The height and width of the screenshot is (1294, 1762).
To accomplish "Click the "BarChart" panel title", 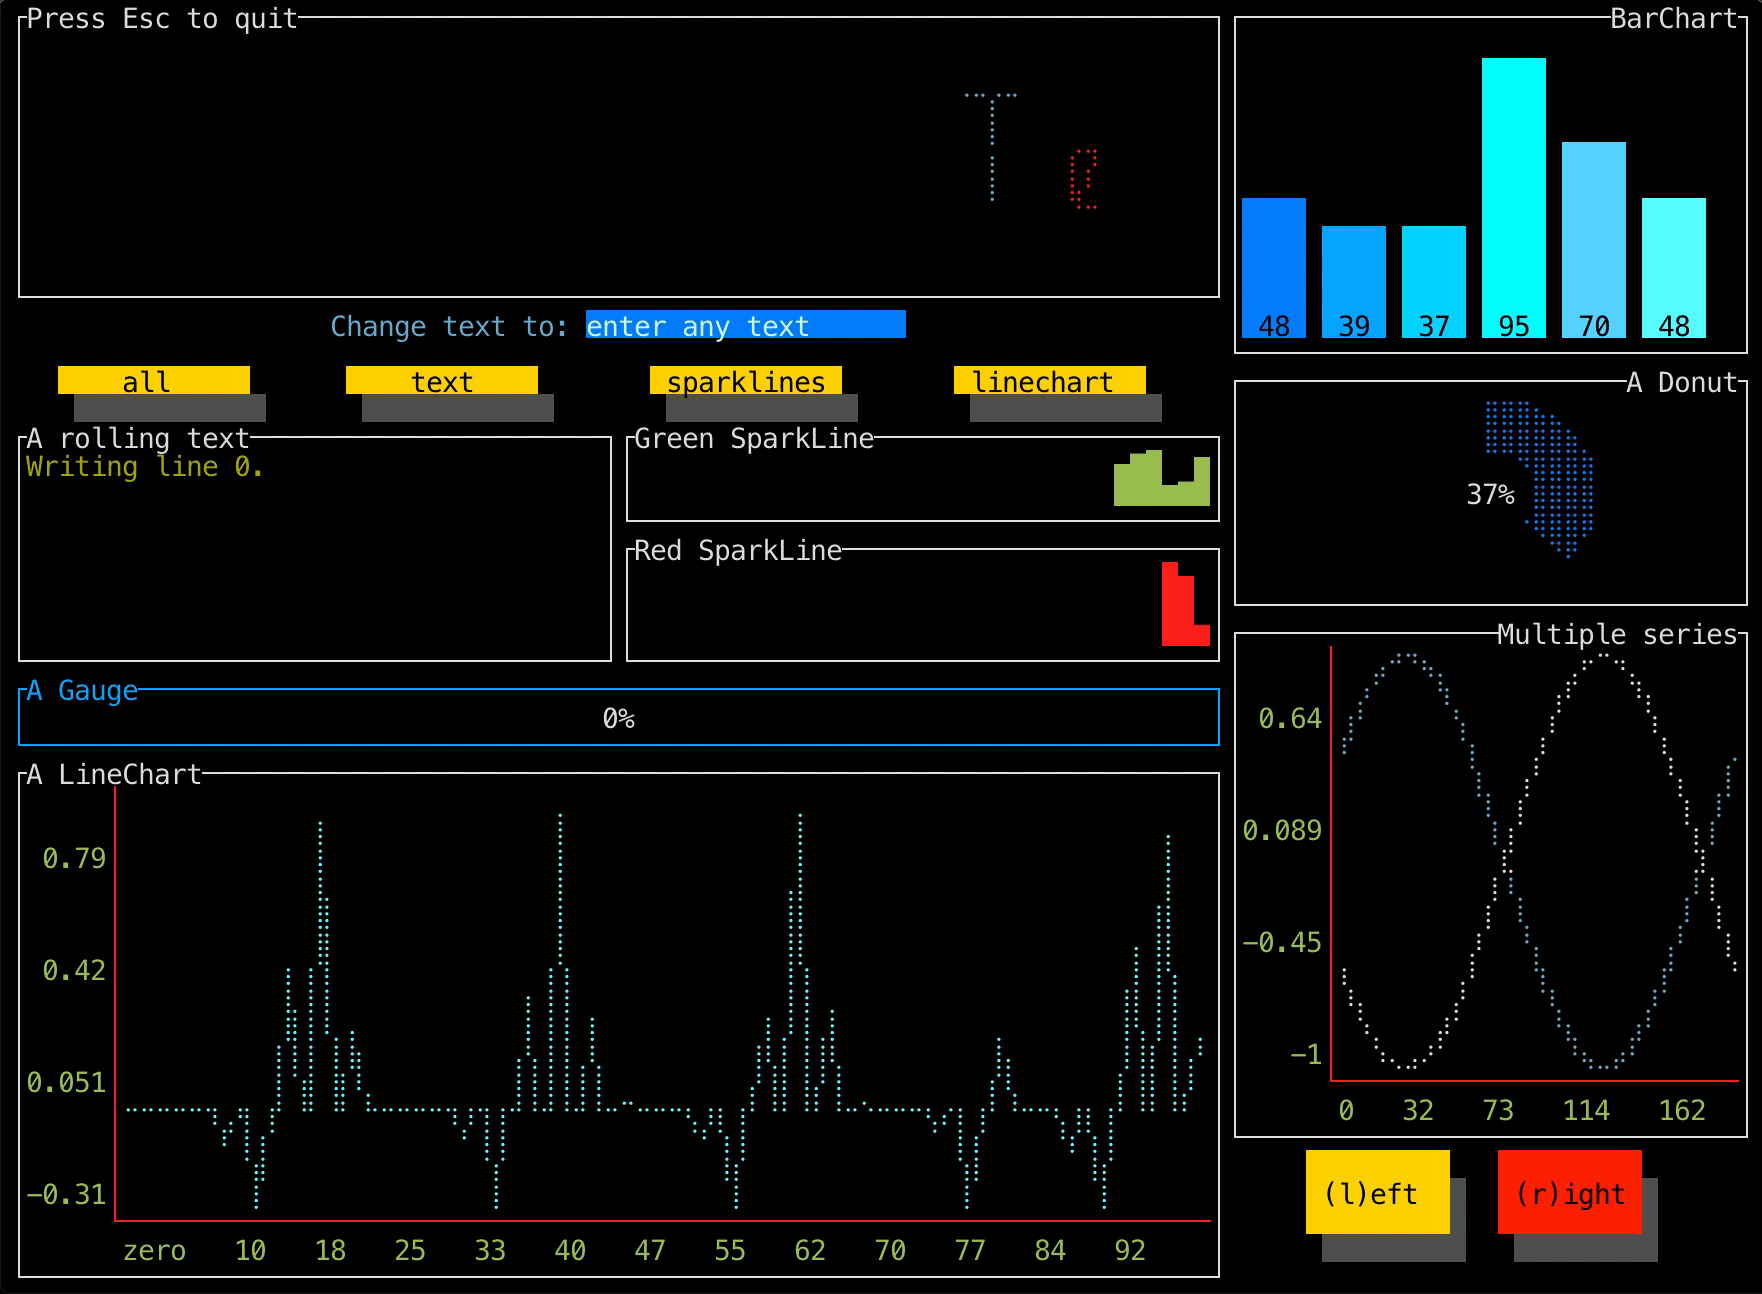I will pos(1674,18).
